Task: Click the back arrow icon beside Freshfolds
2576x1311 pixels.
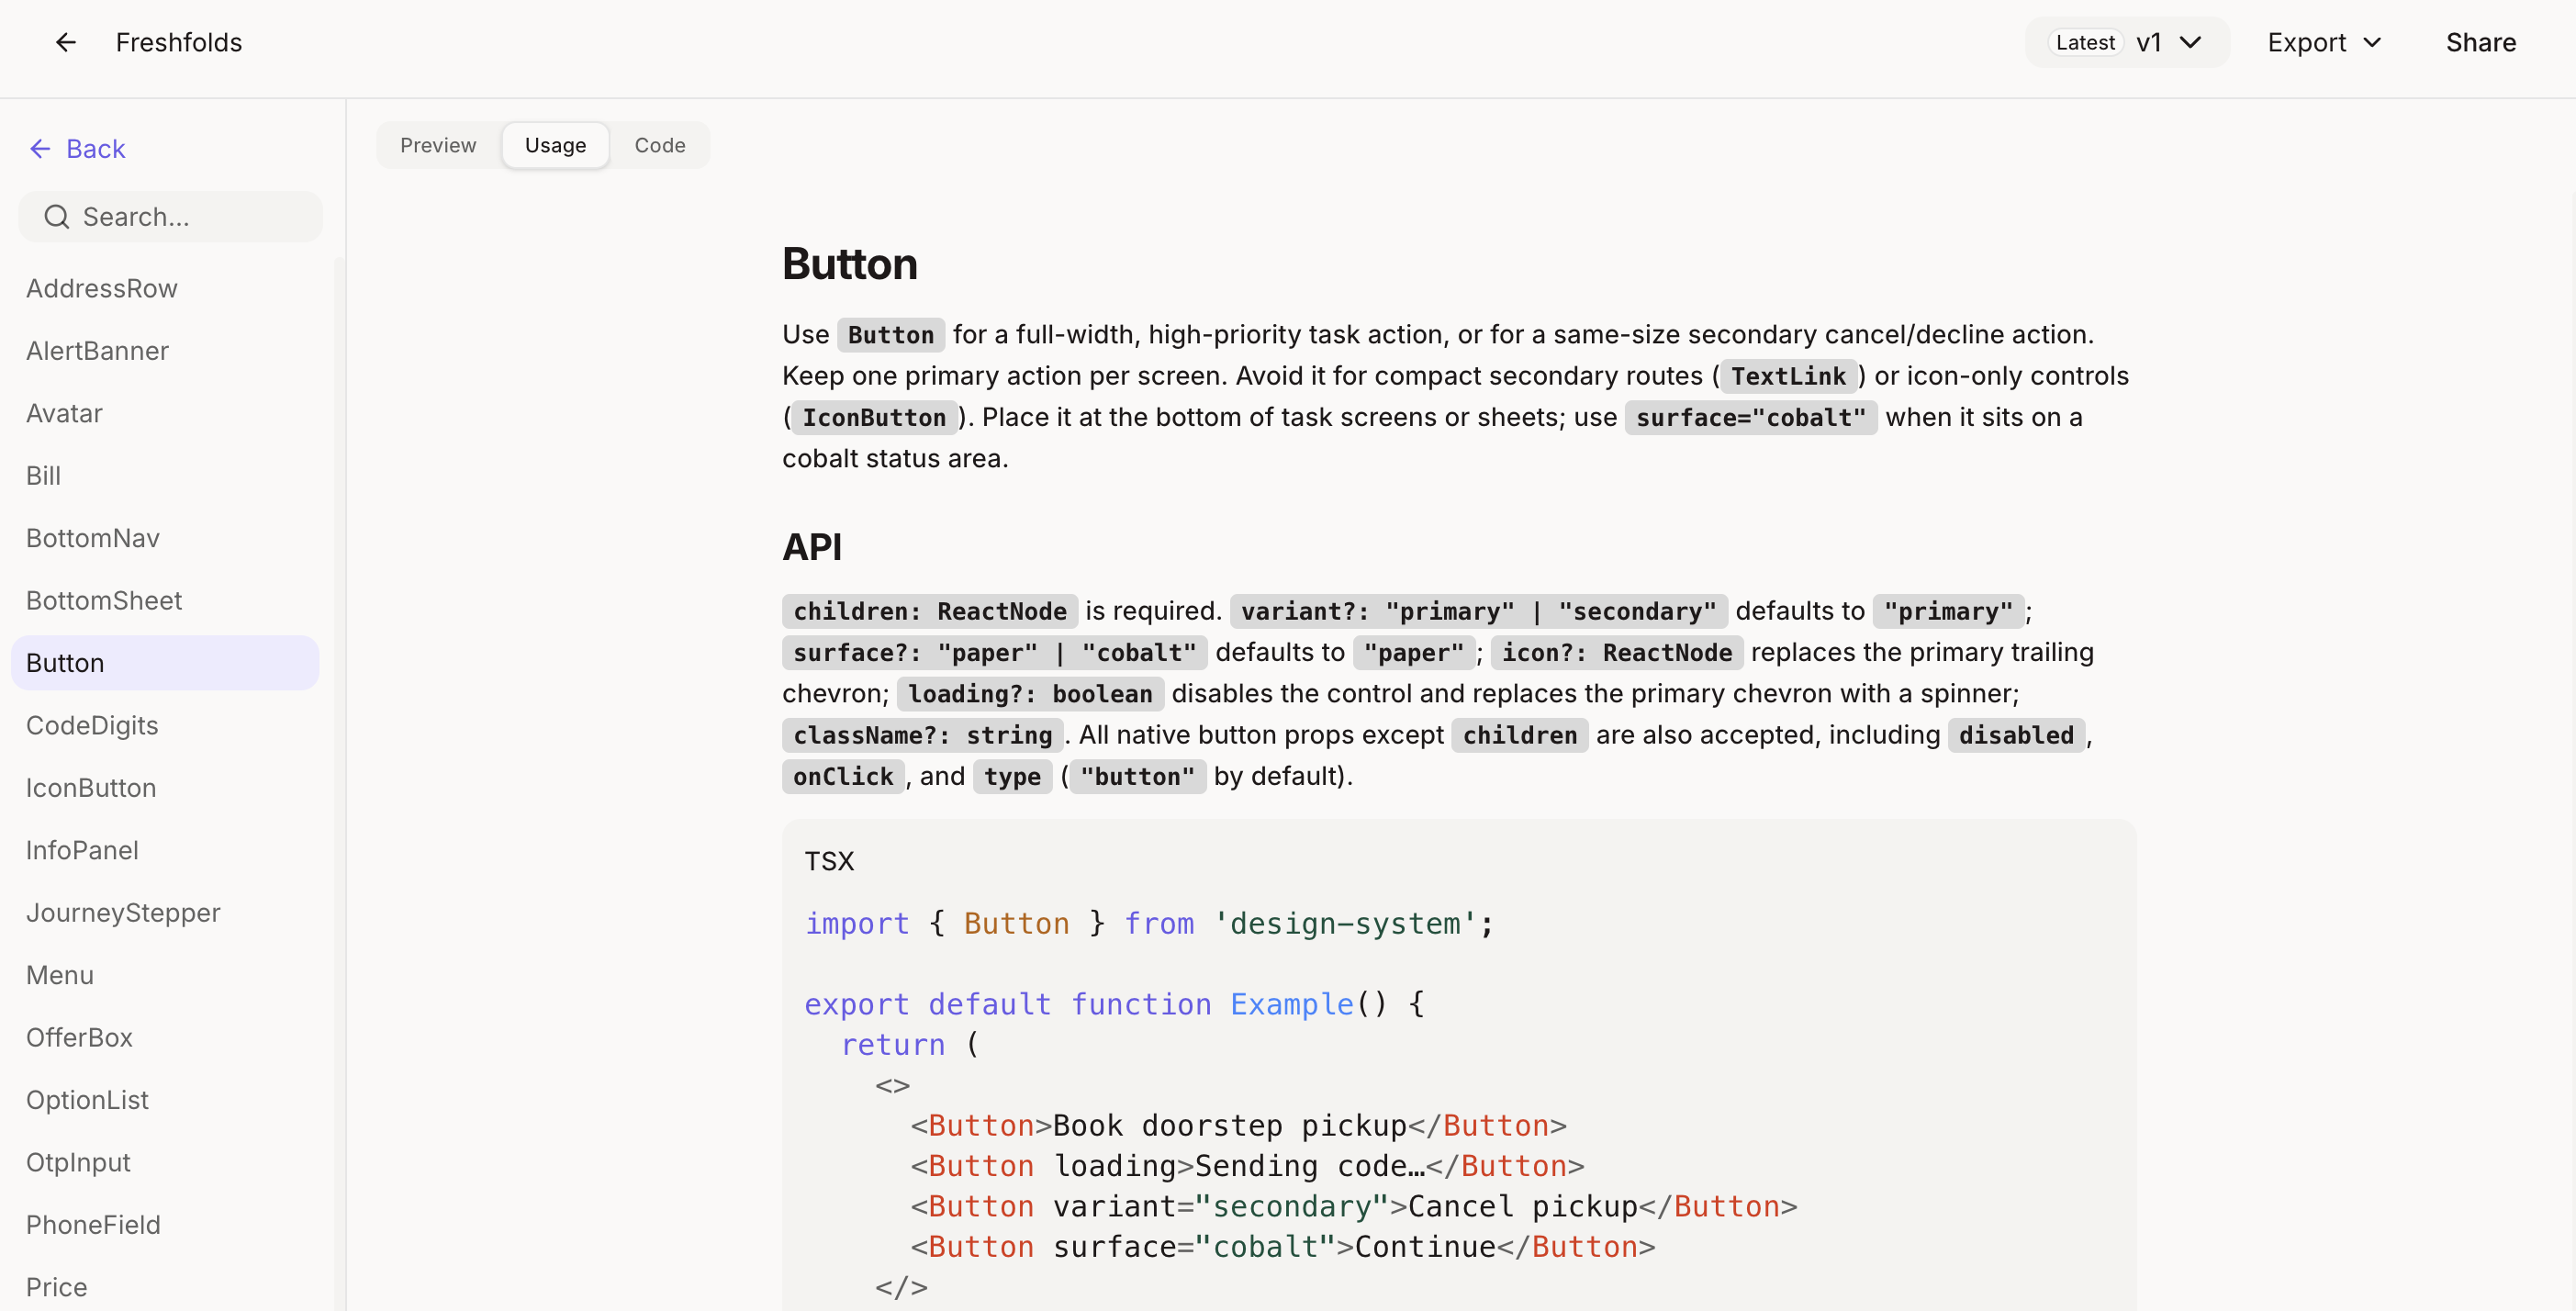Action: 66,42
